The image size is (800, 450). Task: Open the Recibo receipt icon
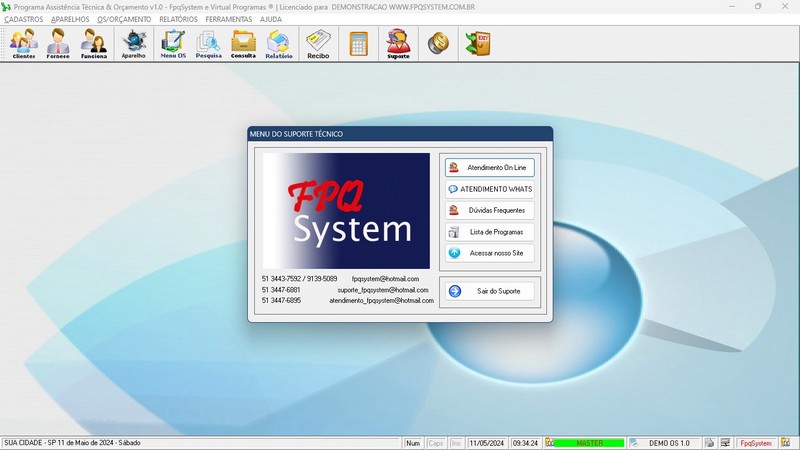point(318,44)
